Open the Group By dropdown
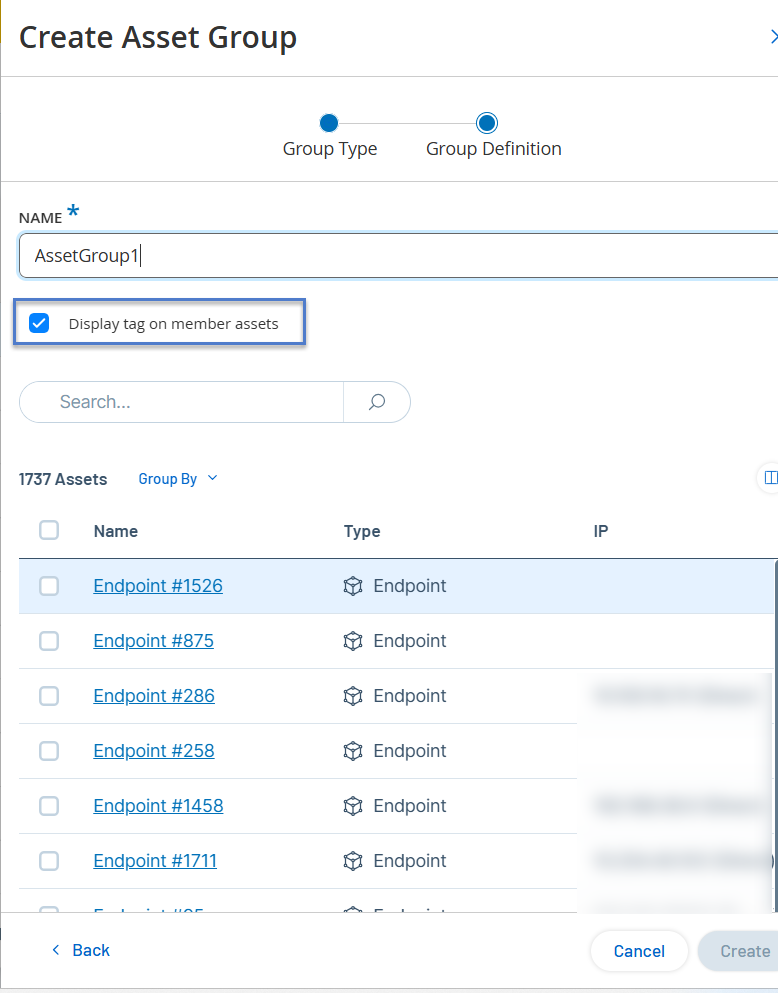This screenshot has width=778, height=993. click(x=177, y=479)
